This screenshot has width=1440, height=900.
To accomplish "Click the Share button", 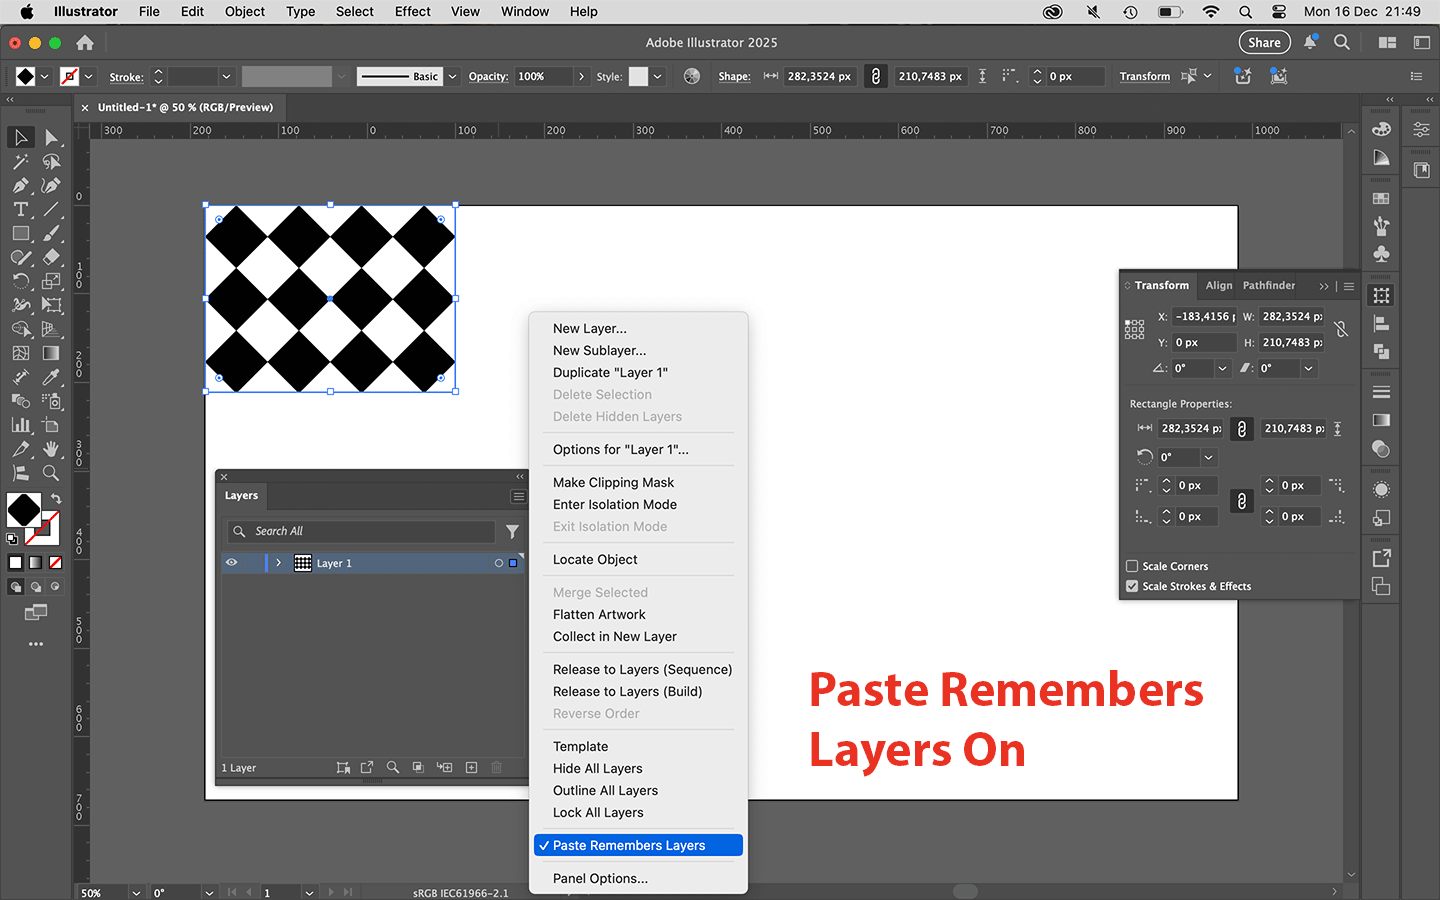I will pyautogui.click(x=1264, y=42).
